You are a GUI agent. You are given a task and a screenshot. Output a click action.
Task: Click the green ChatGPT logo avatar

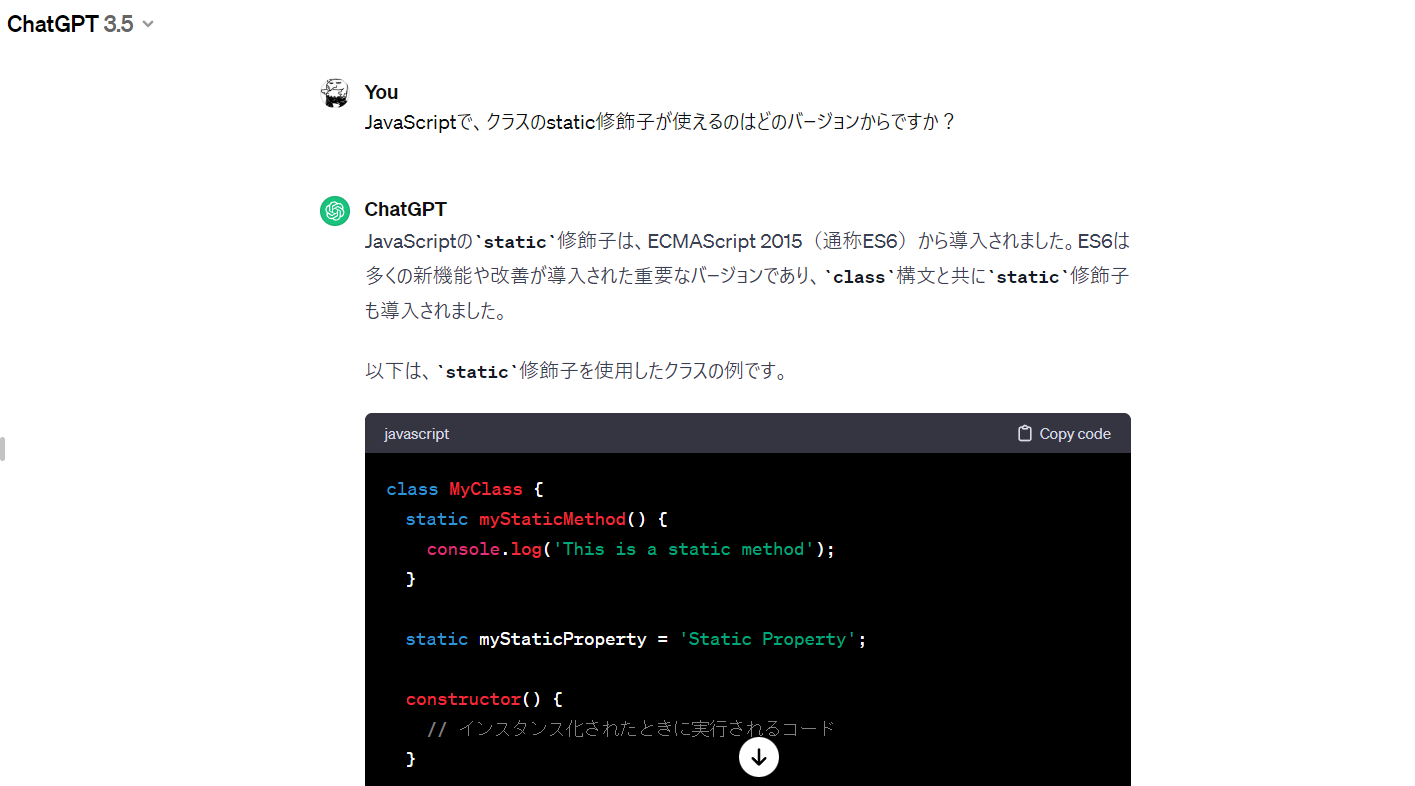[x=335, y=211]
